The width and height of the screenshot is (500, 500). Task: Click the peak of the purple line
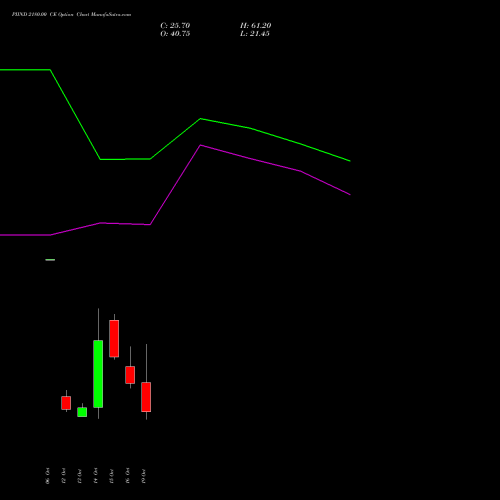point(200,145)
